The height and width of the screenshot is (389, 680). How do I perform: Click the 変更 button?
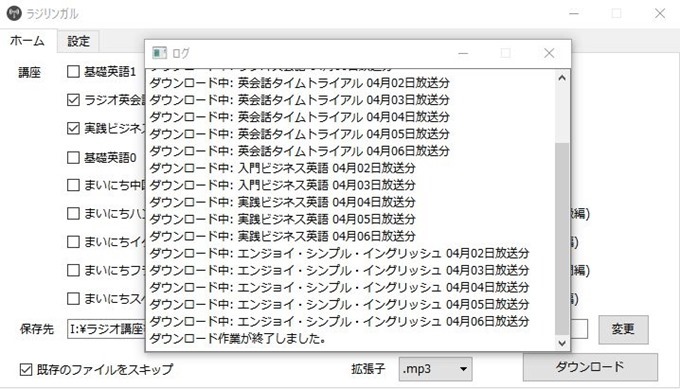tap(623, 329)
